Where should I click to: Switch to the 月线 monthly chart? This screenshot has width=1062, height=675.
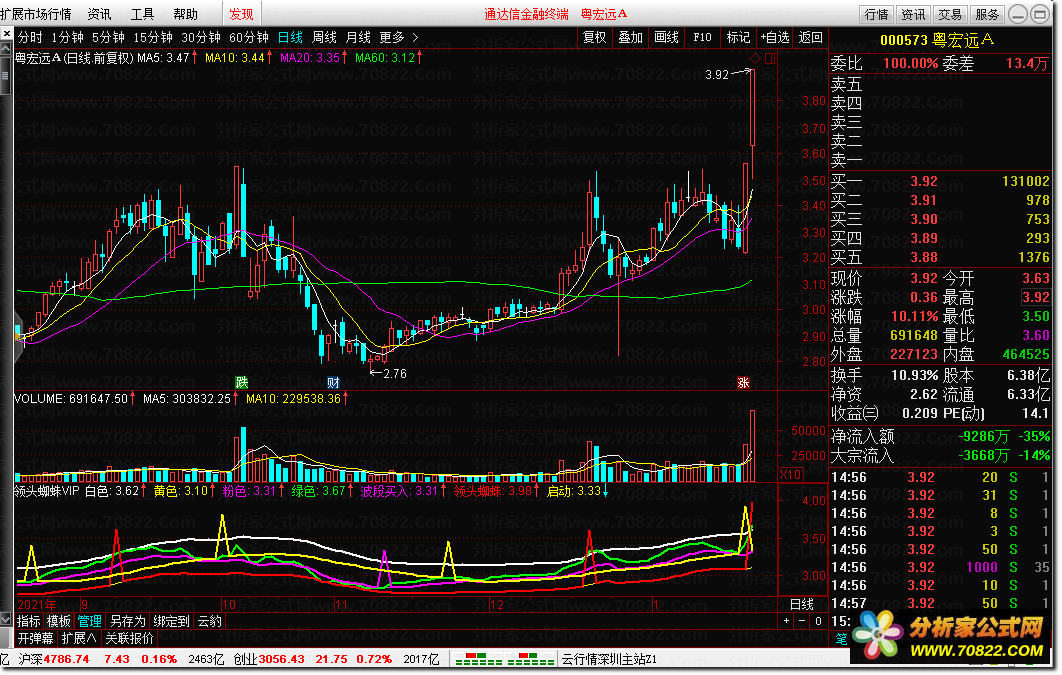[358, 37]
